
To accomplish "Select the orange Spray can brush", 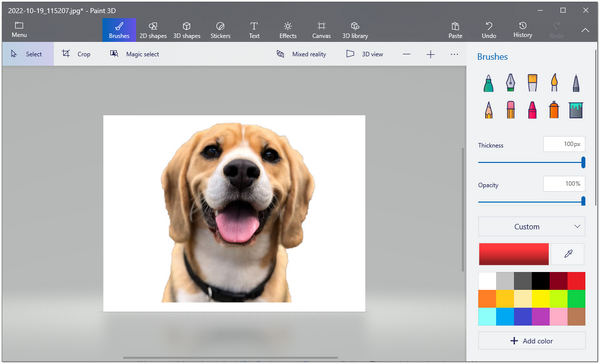I will [554, 110].
